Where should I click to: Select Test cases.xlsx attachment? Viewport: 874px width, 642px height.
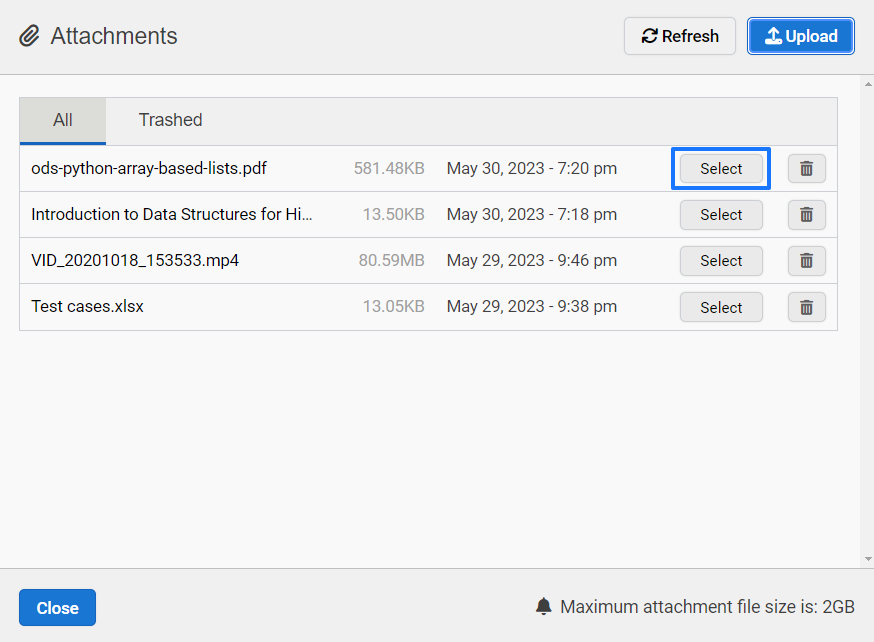[721, 307]
